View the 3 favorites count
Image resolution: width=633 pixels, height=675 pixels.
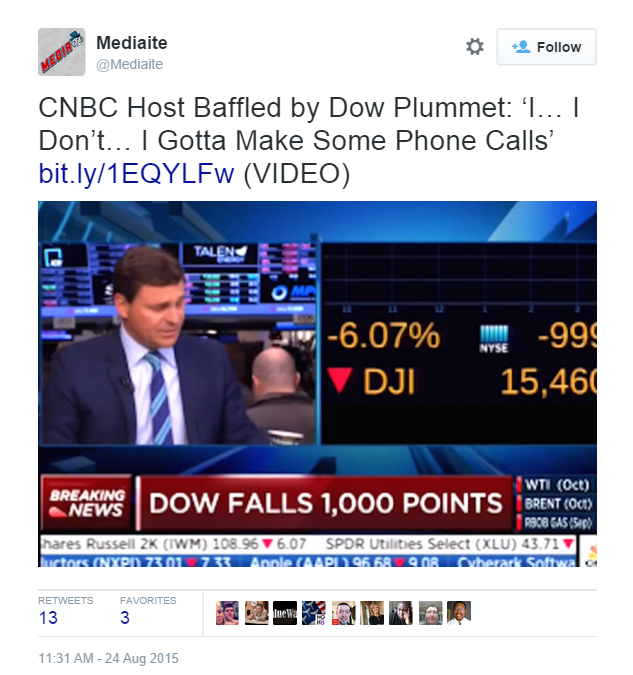point(125,618)
